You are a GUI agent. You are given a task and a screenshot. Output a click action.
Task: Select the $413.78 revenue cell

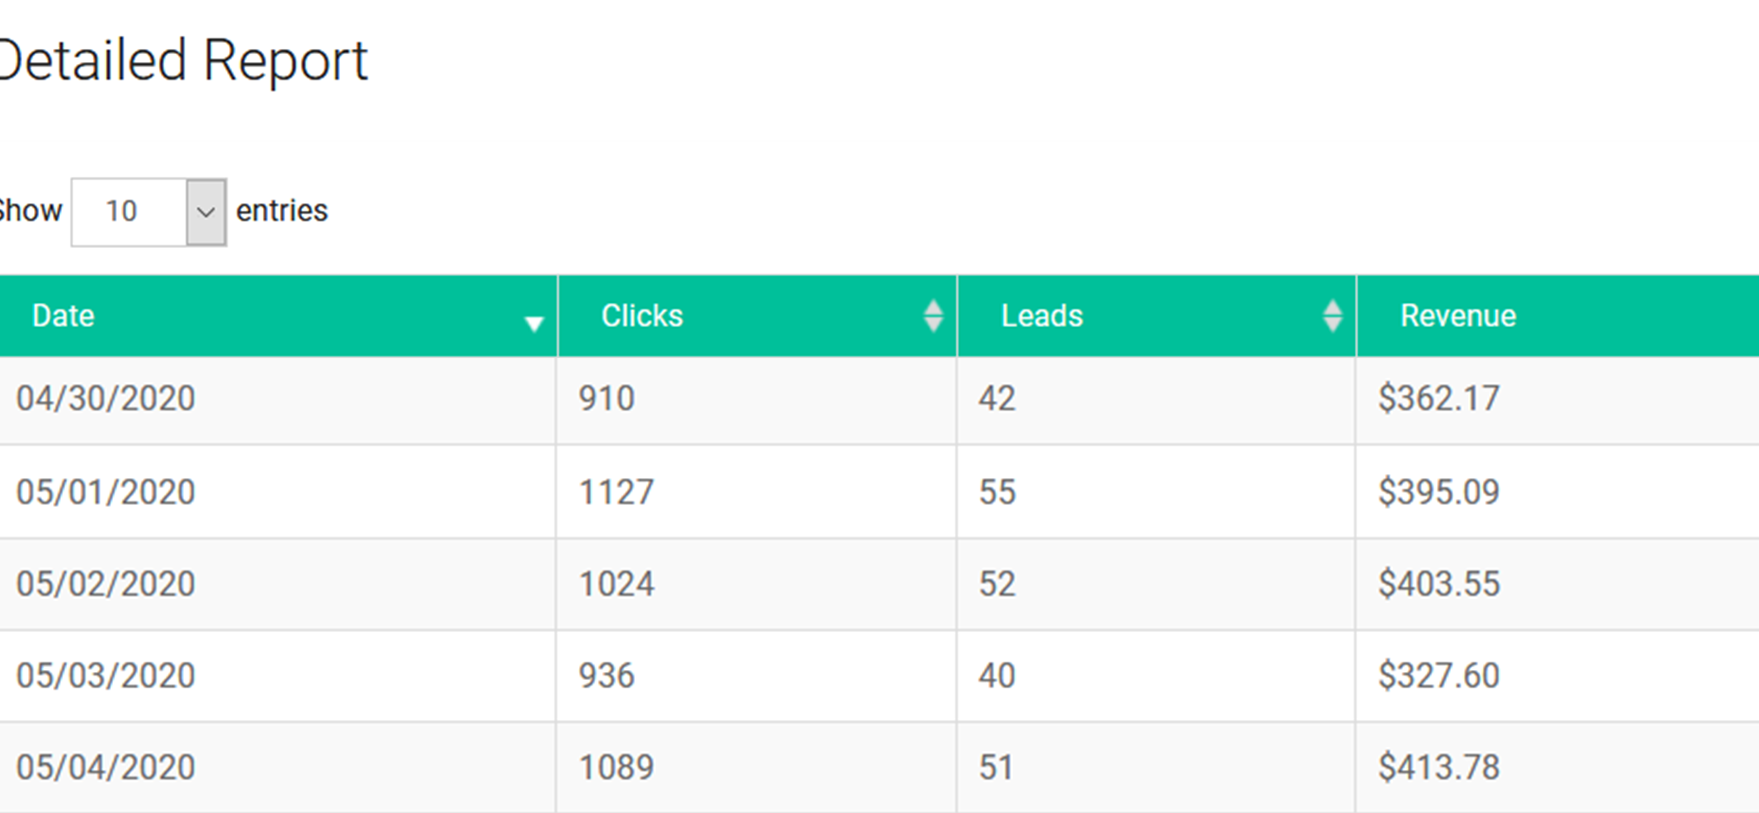click(x=1439, y=768)
